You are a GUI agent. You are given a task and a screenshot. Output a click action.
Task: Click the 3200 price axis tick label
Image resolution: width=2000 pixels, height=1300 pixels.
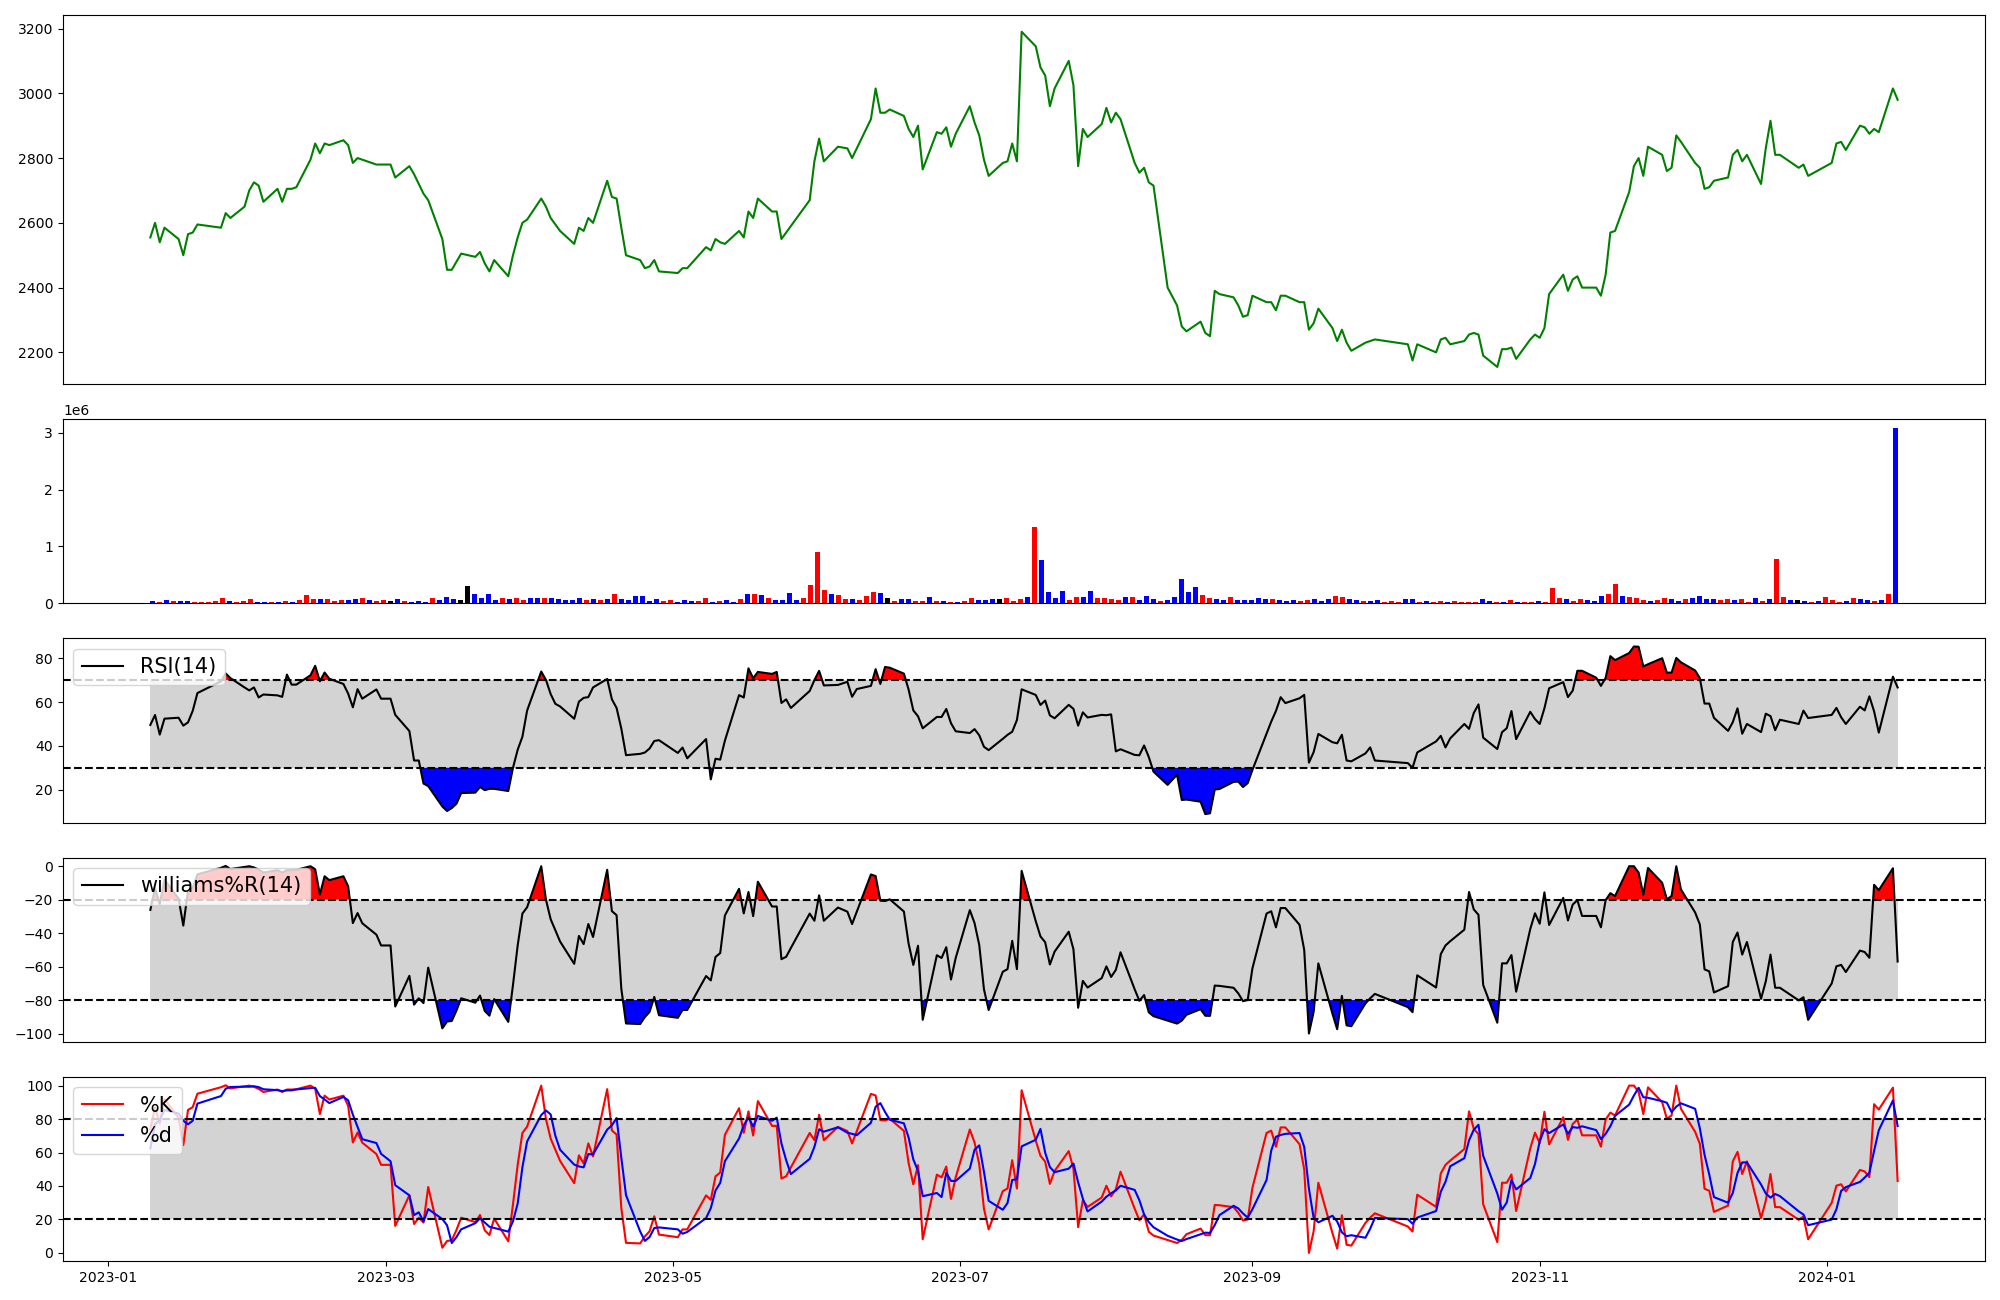(x=35, y=29)
